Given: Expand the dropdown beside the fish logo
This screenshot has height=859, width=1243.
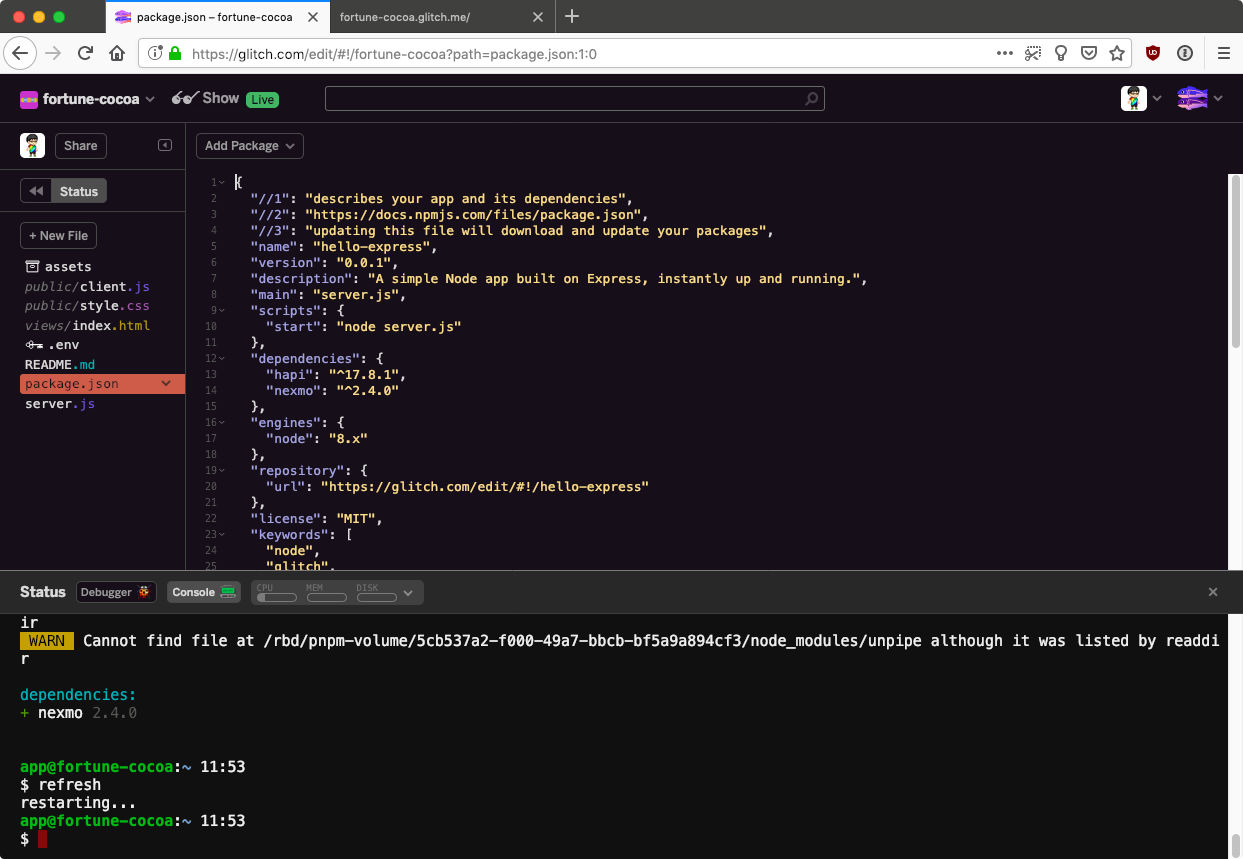Looking at the screenshot, I should coord(1218,98).
